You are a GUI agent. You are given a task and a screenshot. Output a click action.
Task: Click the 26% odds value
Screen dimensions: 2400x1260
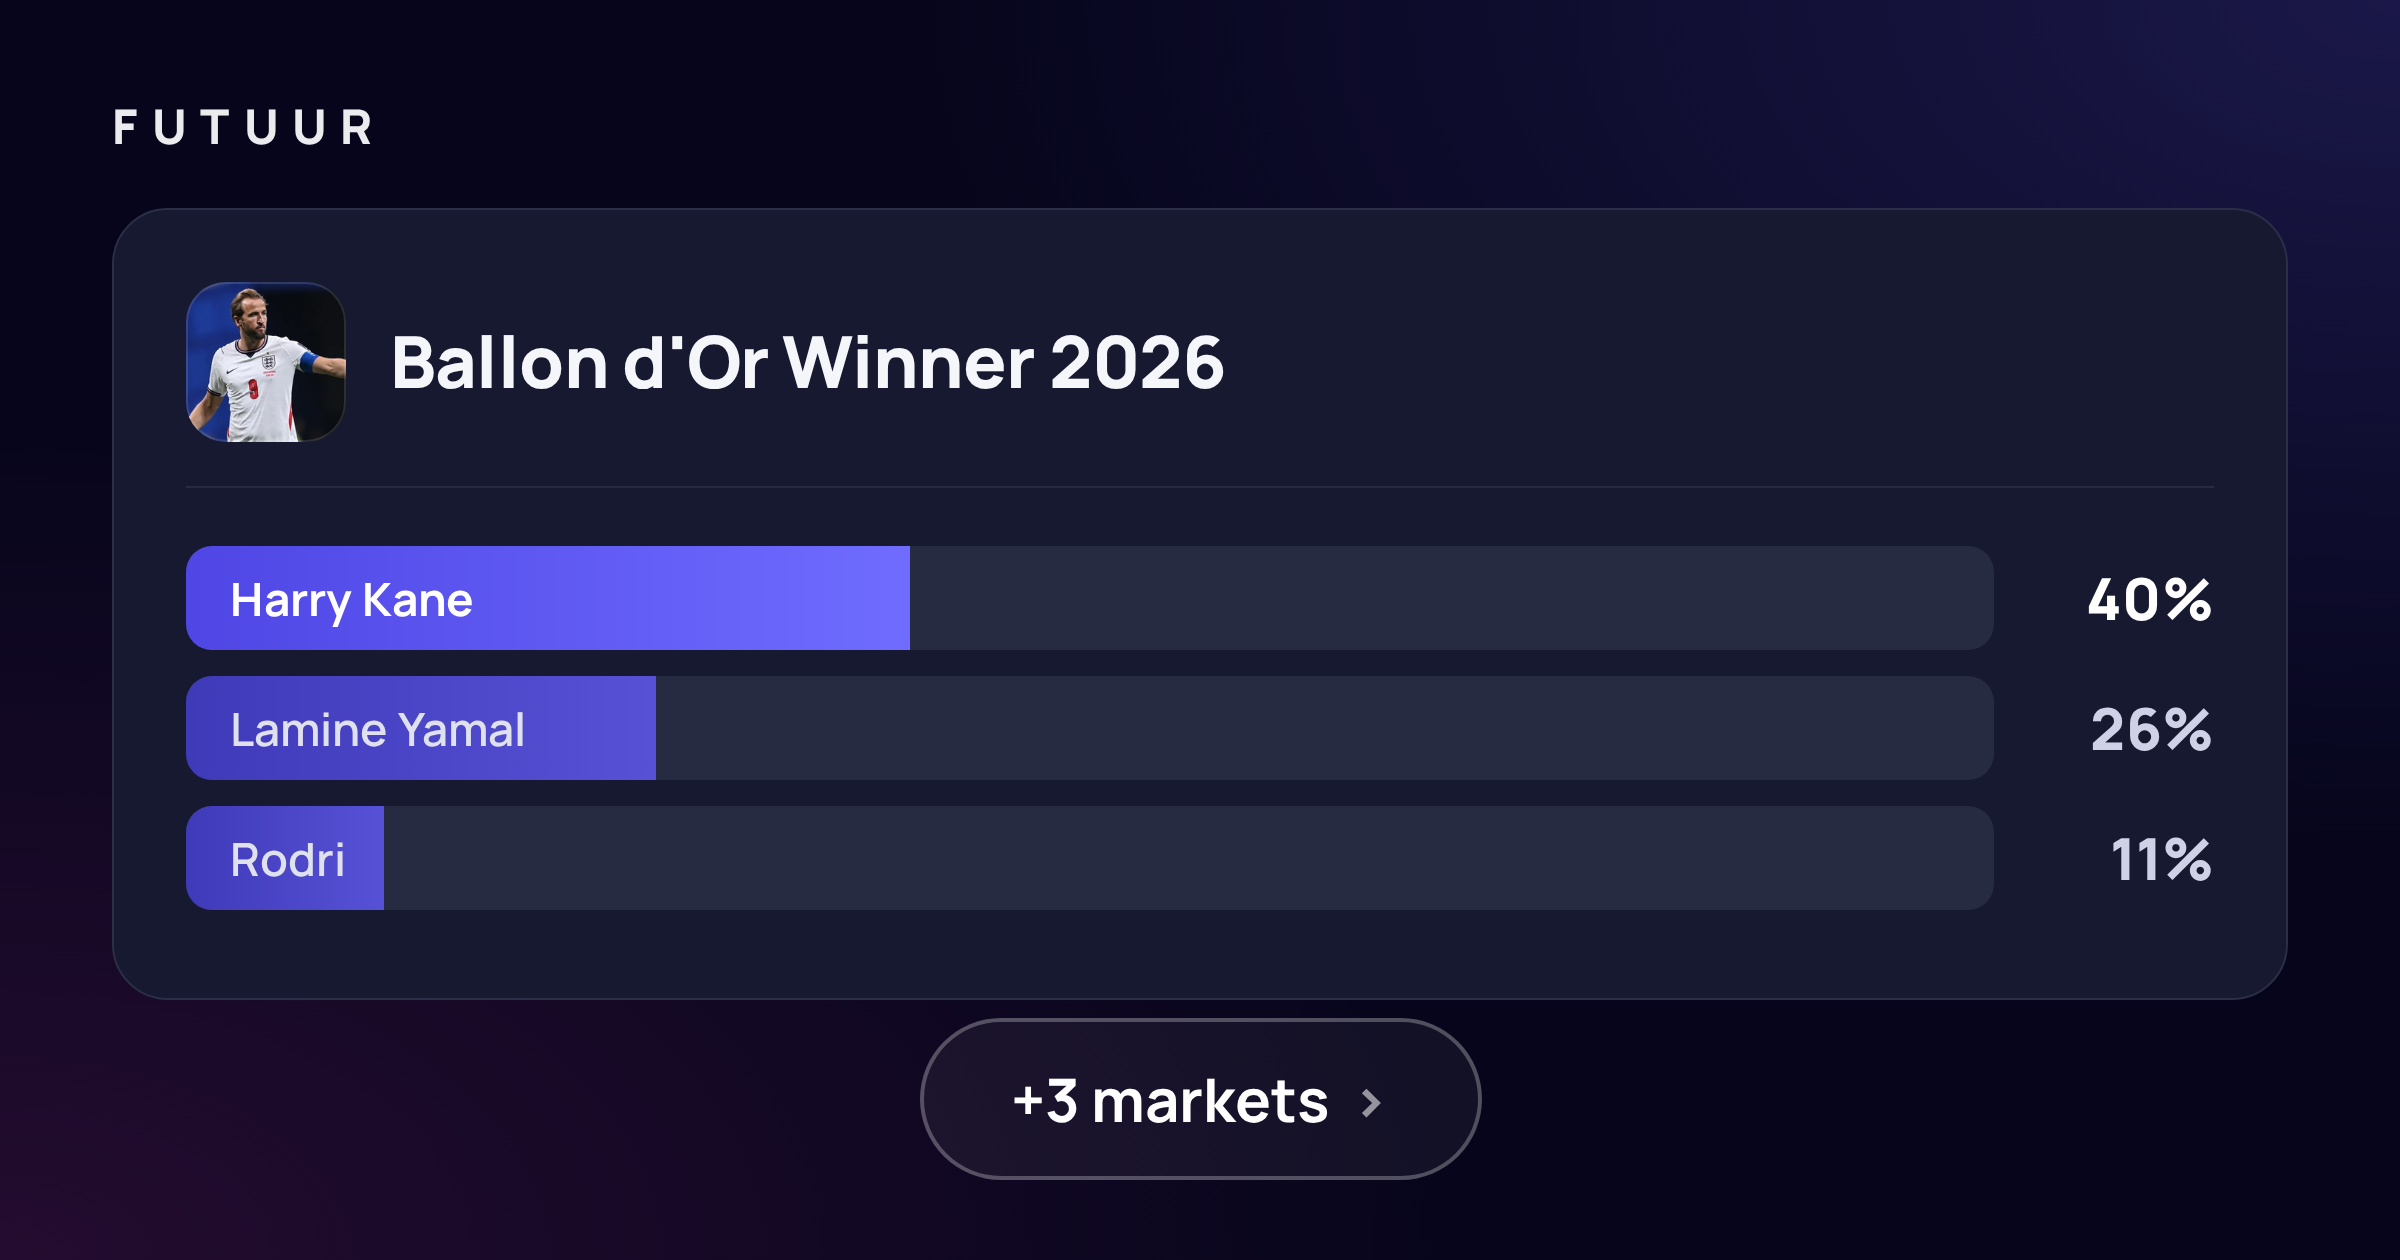[2151, 730]
